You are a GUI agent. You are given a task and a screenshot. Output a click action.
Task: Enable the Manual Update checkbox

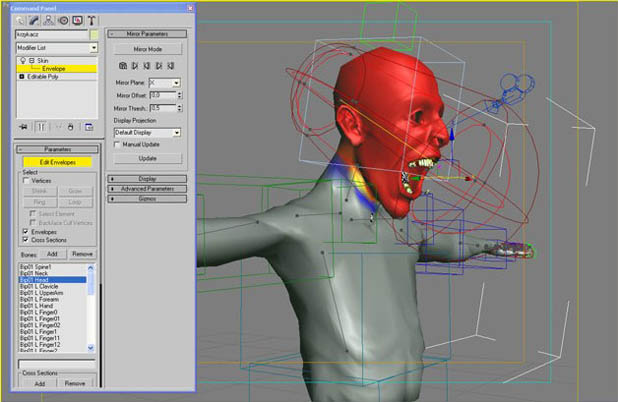pyautogui.click(x=117, y=145)
